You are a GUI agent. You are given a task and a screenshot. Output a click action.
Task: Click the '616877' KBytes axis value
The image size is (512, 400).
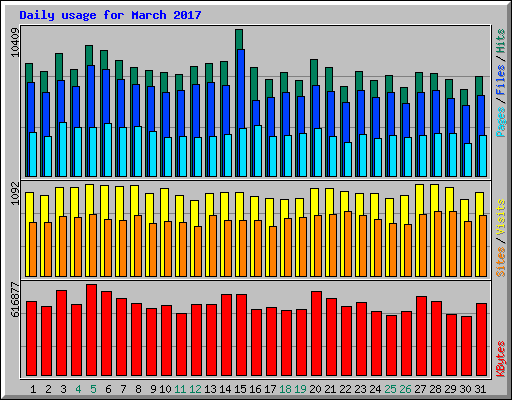tap(15, 299)
